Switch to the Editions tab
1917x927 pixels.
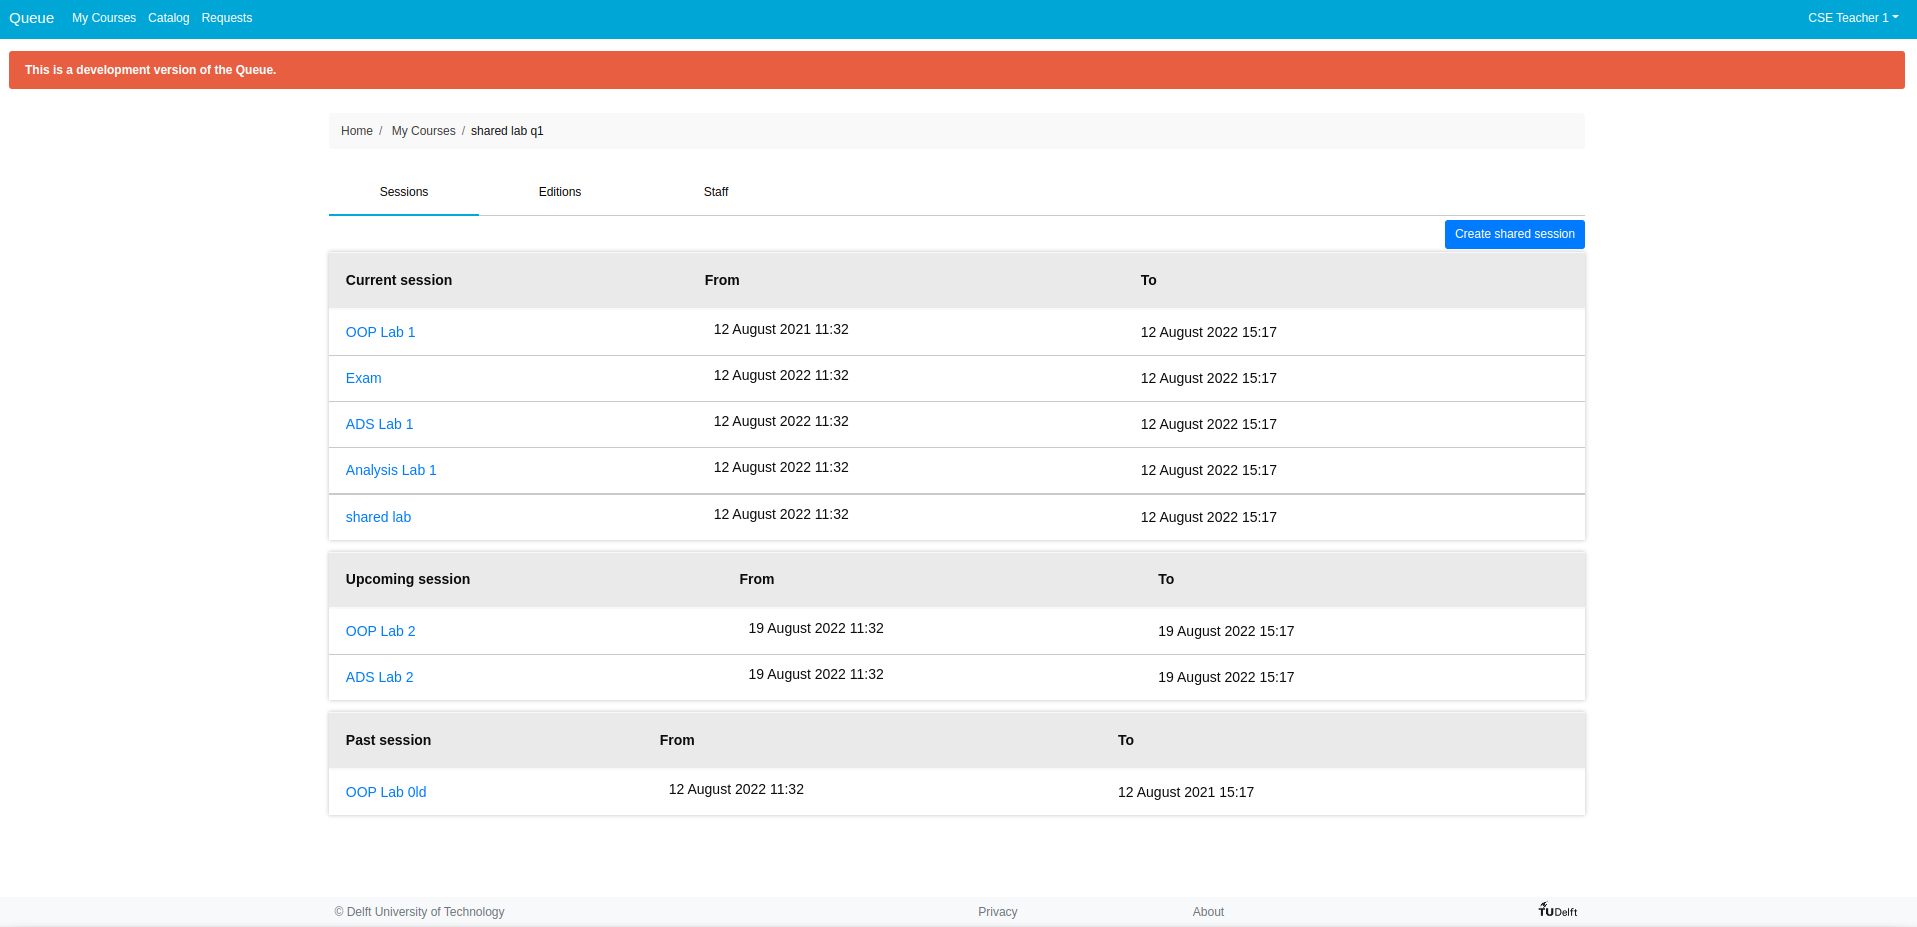tap(560, 192)
